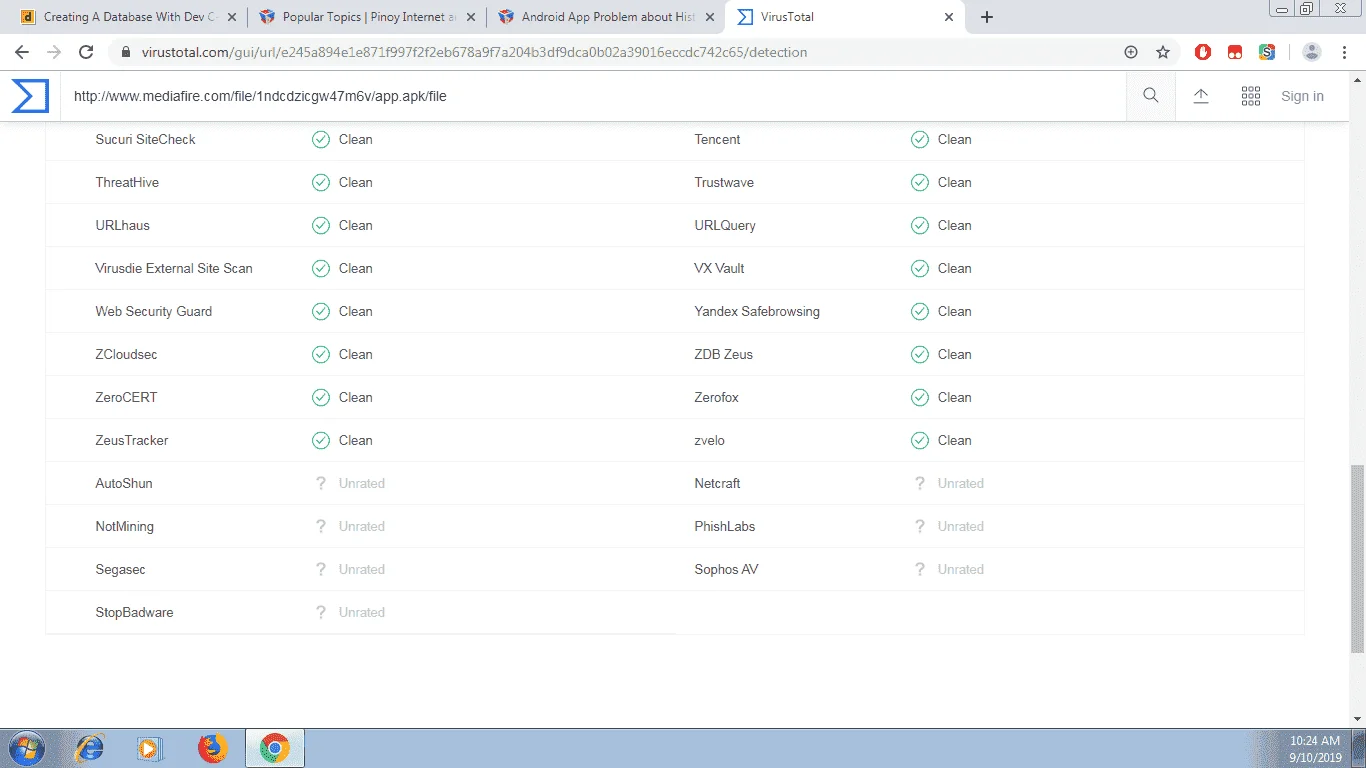Click the page vertical scrollbar thumb

[x=1357, y=558]
